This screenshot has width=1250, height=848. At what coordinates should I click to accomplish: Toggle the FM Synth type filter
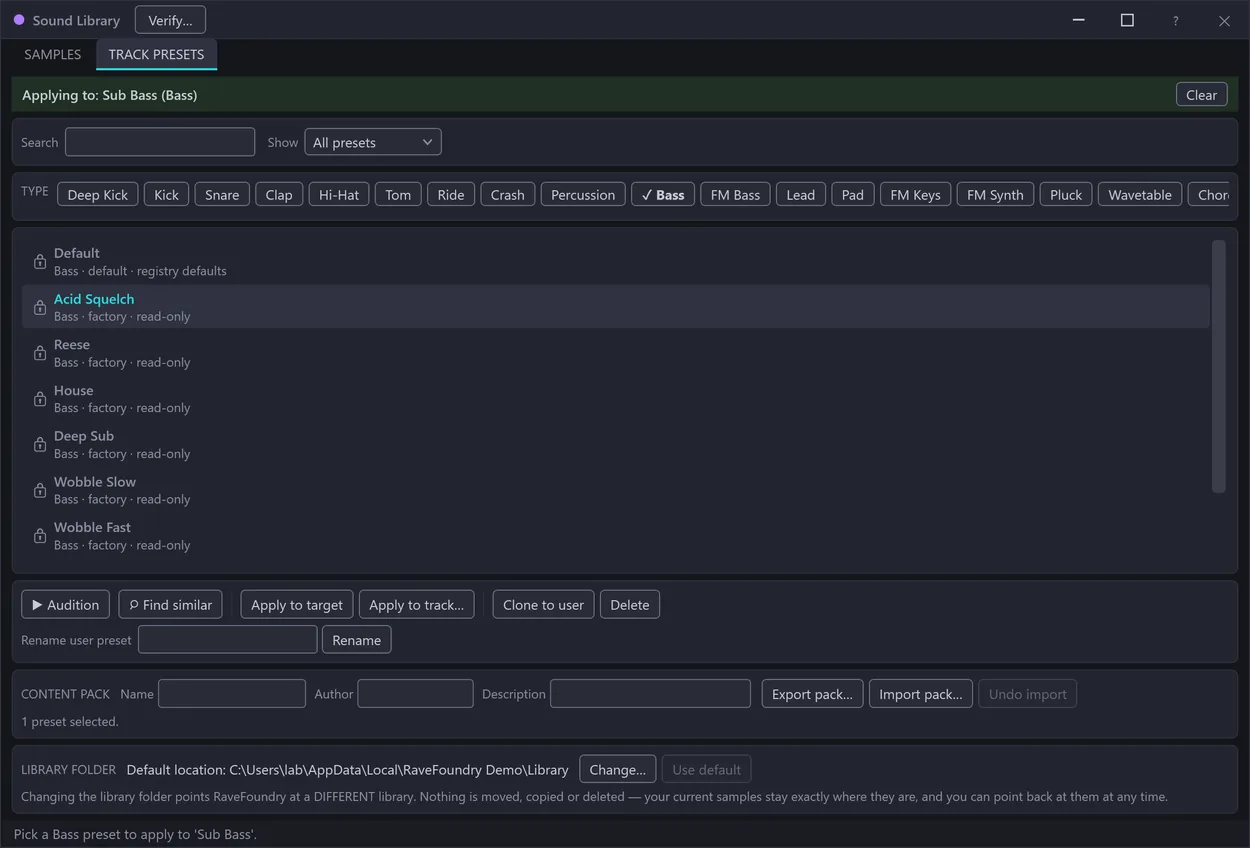996,194
